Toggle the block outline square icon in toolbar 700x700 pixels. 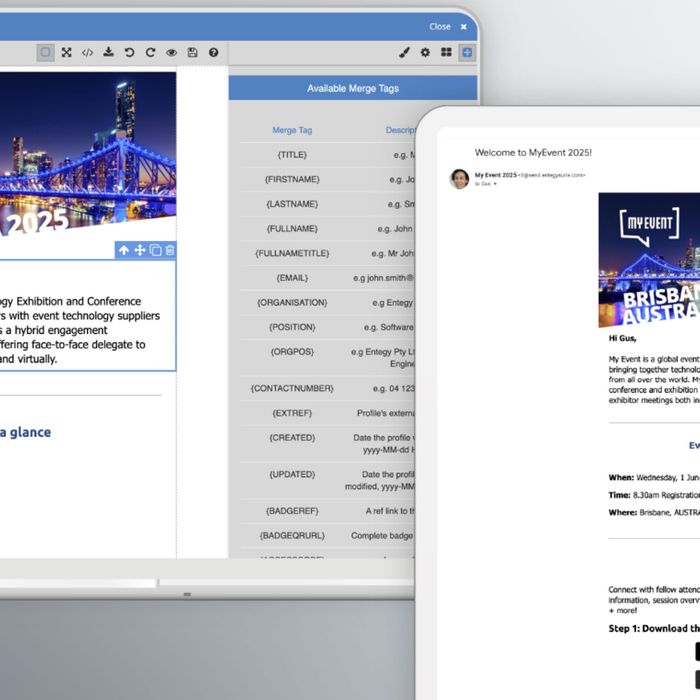[x=46, y=53]
